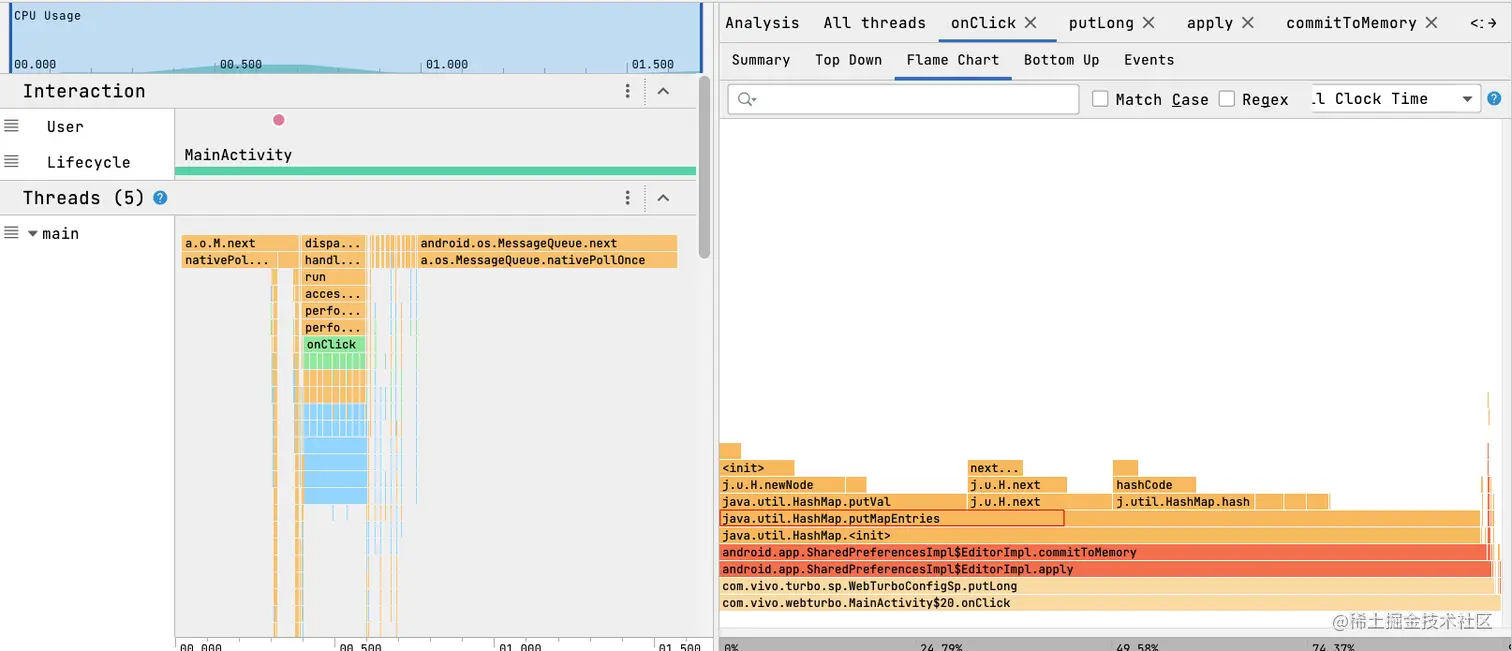Select the MainActivity lifecycle bar

pyautogui.click(x=435, y=171)
